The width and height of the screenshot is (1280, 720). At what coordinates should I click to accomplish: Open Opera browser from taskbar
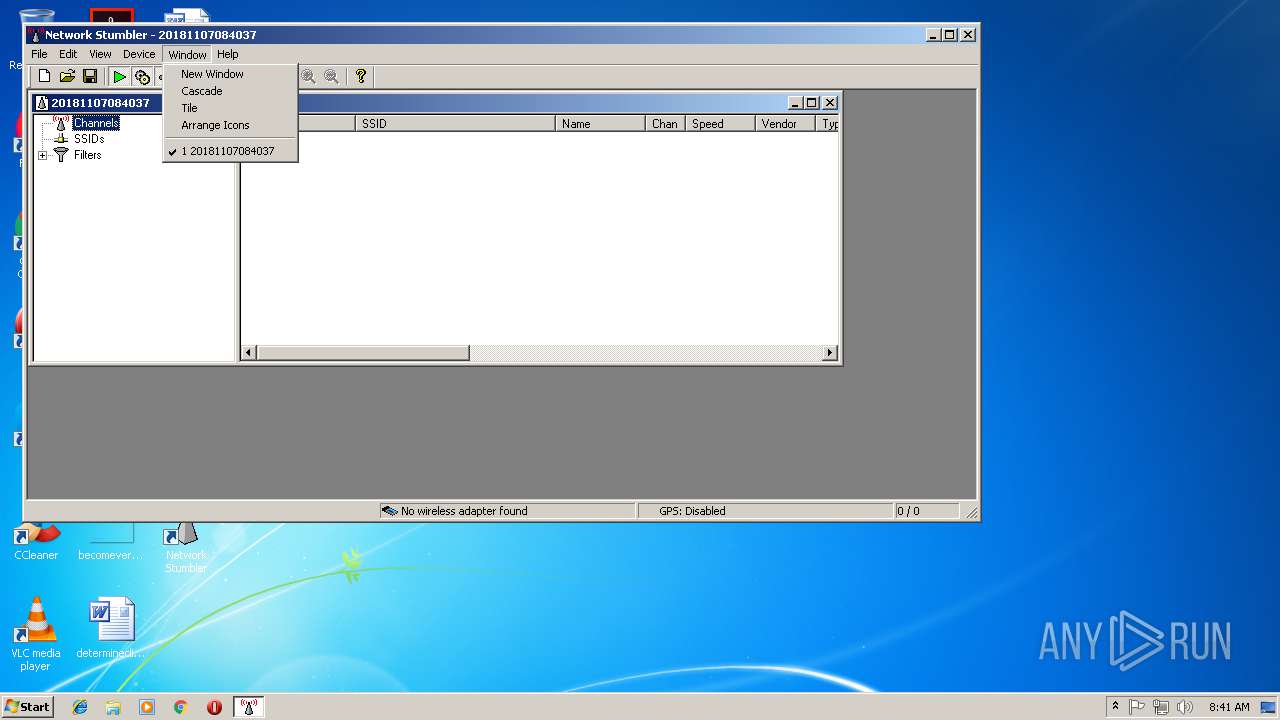[x=214, y=707]
